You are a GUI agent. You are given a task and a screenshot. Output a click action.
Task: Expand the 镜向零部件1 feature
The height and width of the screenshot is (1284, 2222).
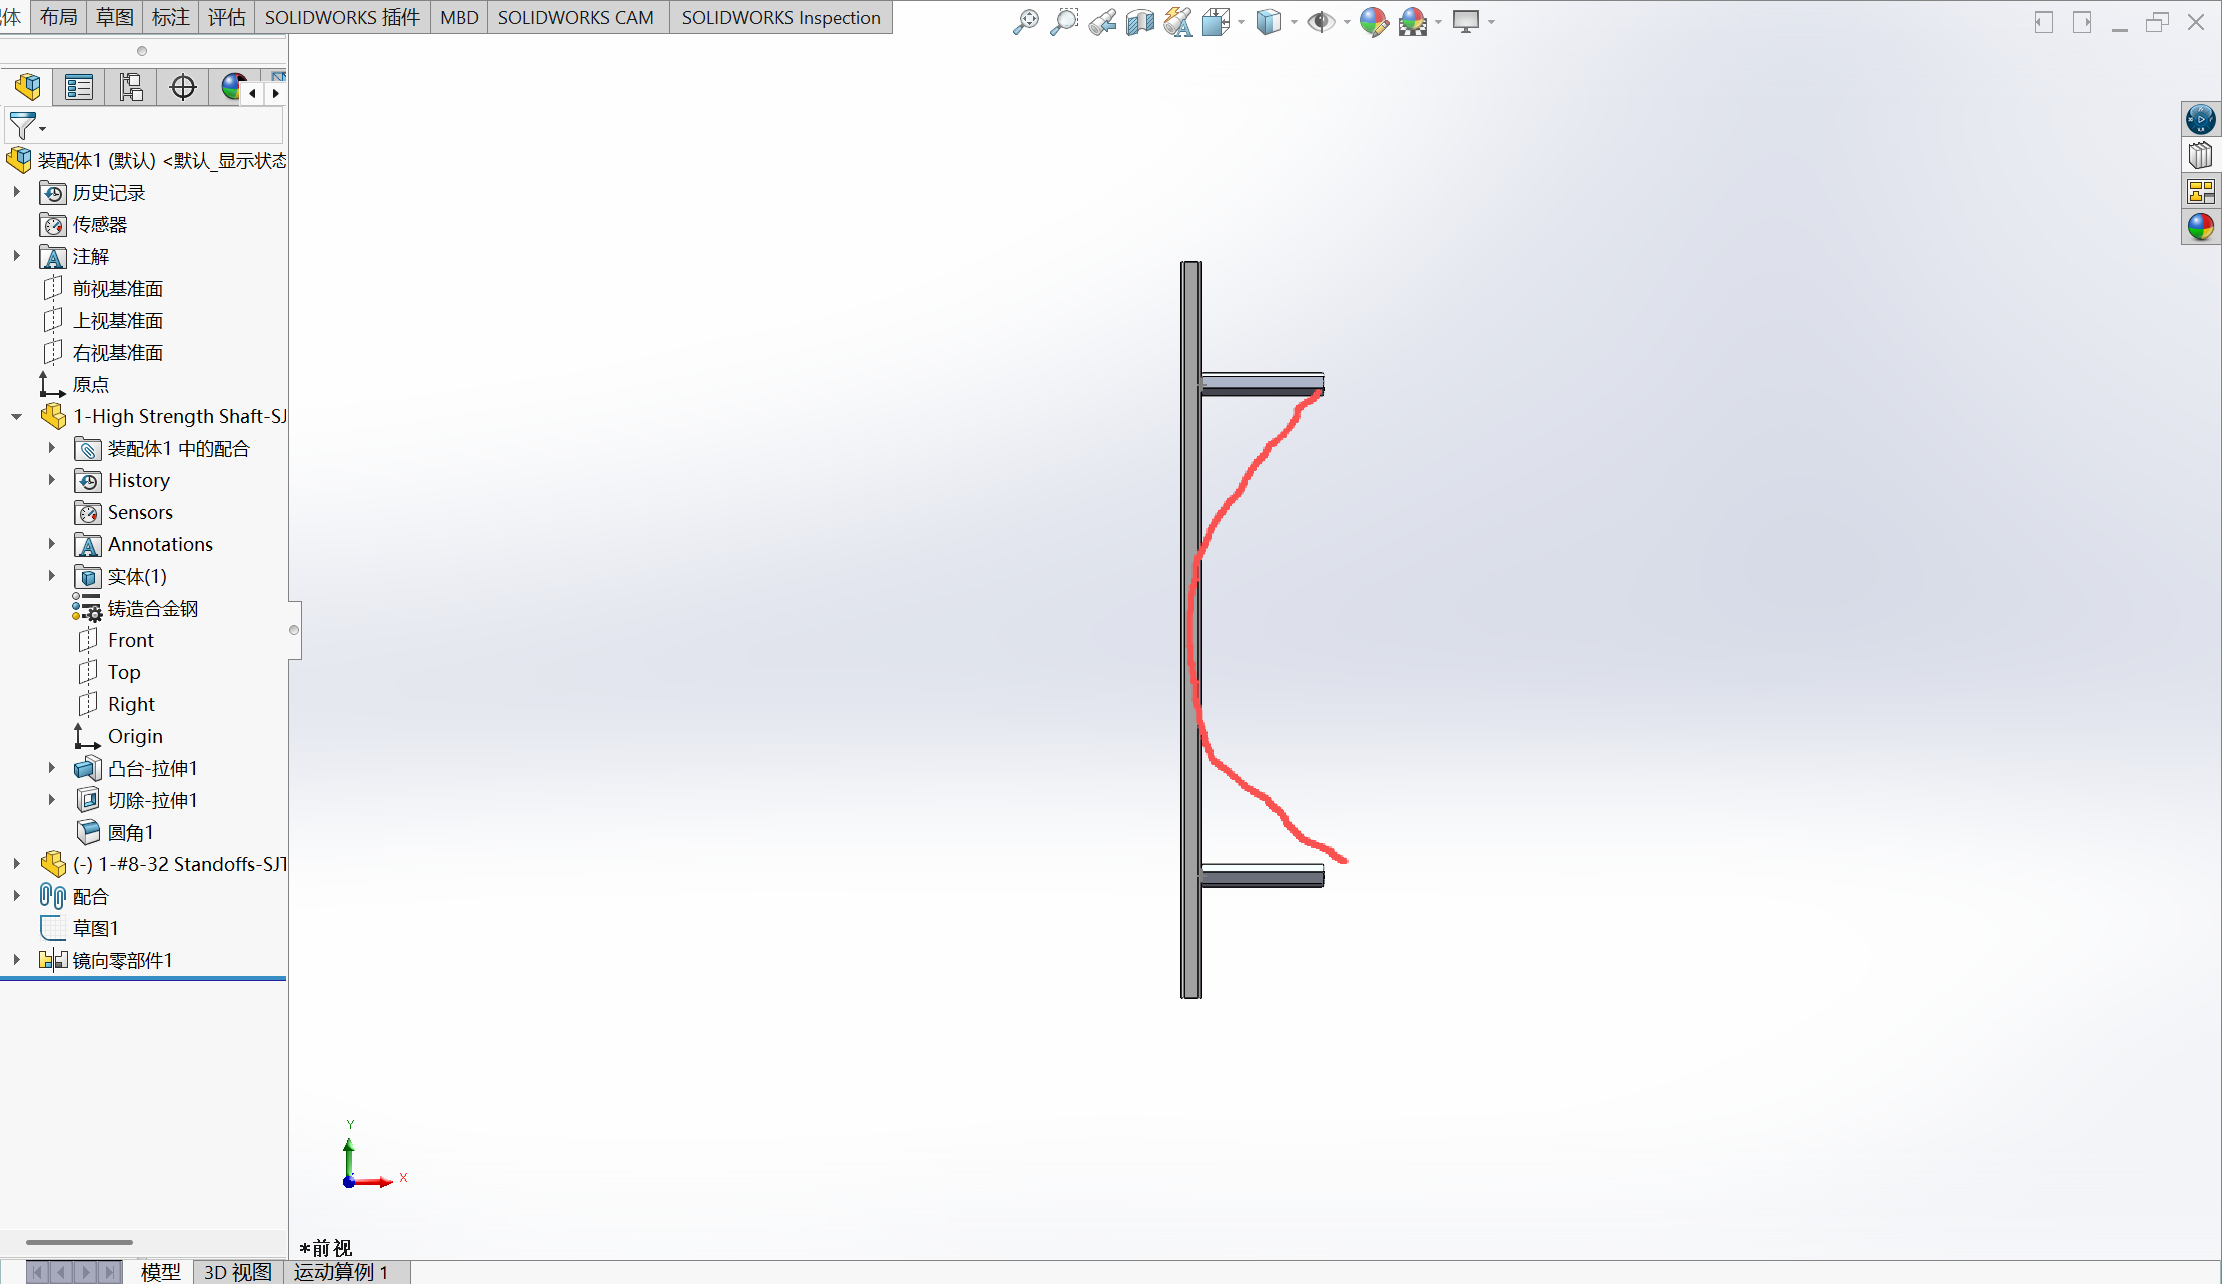(16, 960)
